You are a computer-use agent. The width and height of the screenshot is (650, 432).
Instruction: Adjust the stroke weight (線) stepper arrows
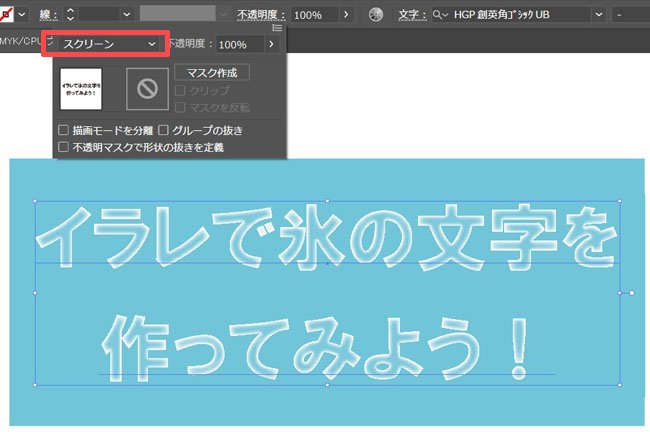70,15
